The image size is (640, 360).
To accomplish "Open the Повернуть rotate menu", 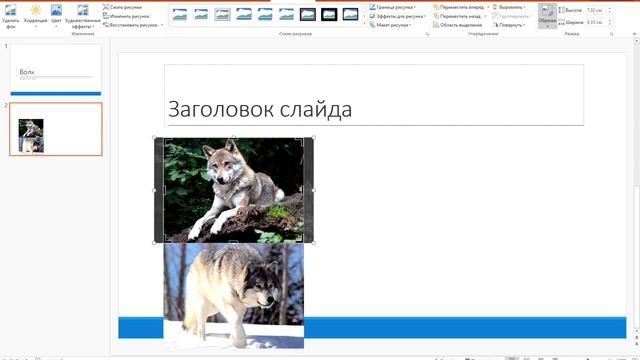I will point(509,25).
